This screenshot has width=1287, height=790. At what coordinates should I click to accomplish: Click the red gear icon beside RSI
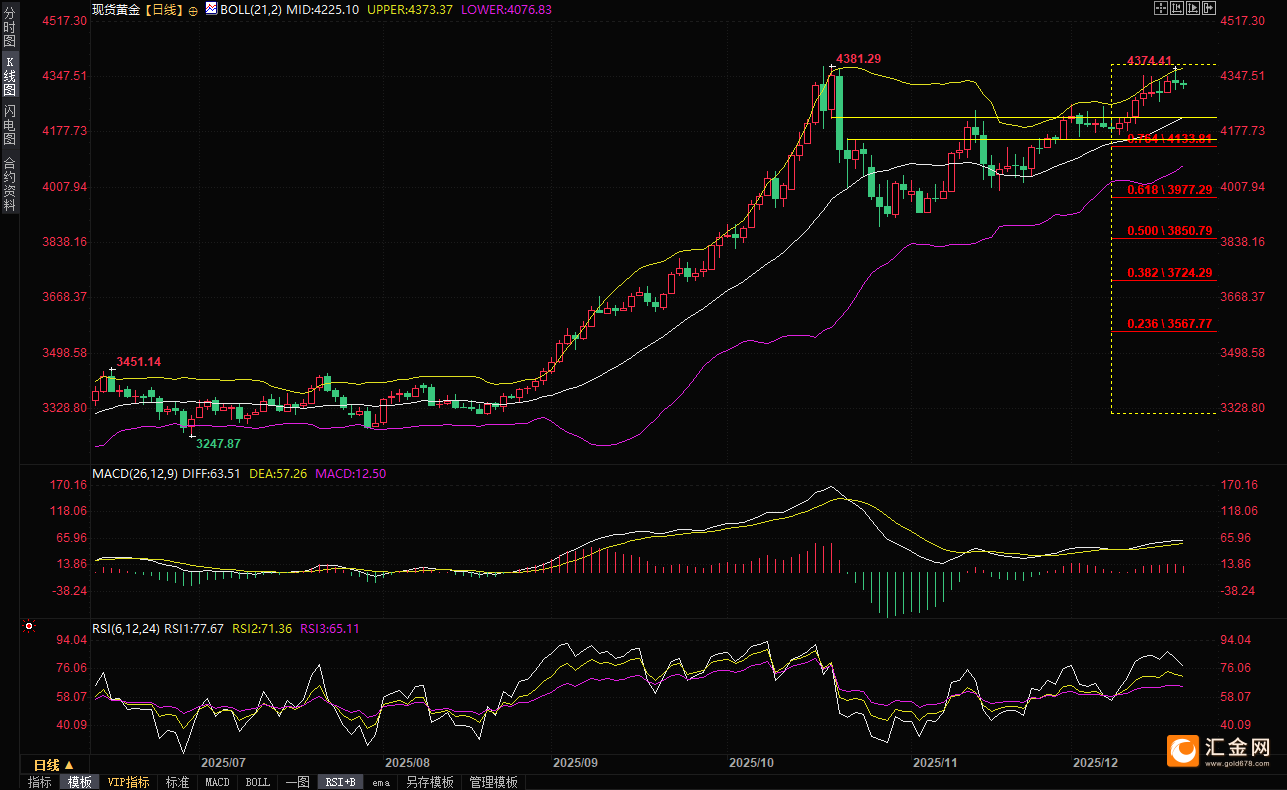tap(28, 628)
